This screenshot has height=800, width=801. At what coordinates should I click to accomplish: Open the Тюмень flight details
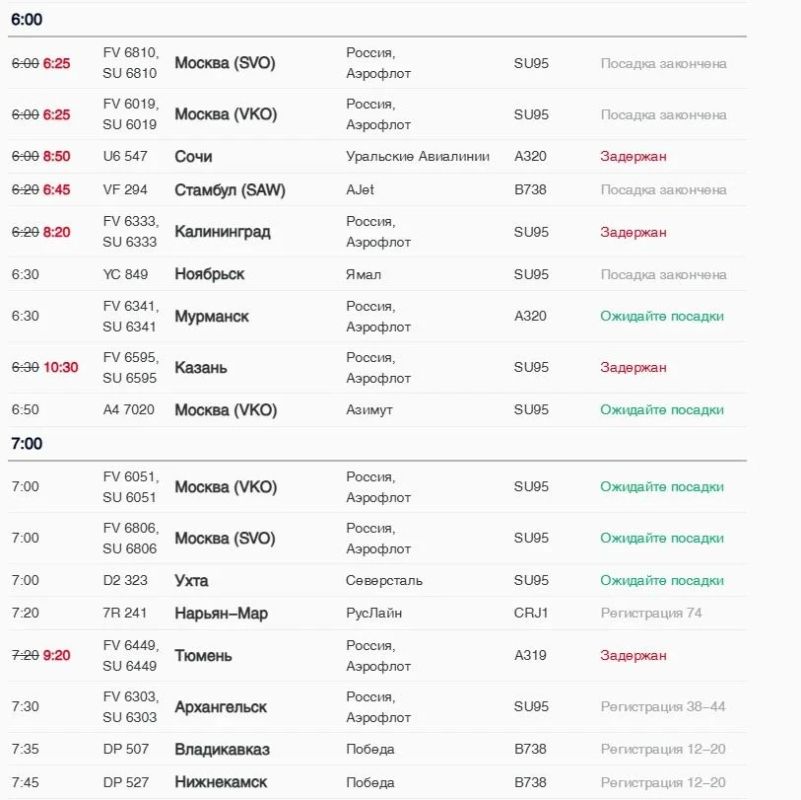point(377,655)
